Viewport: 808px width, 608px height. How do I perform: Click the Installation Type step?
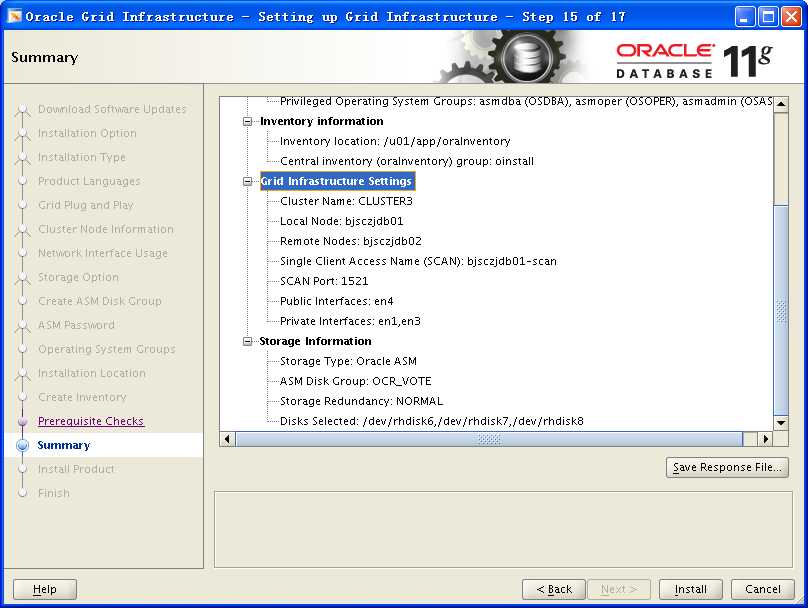tap(82, 157)
